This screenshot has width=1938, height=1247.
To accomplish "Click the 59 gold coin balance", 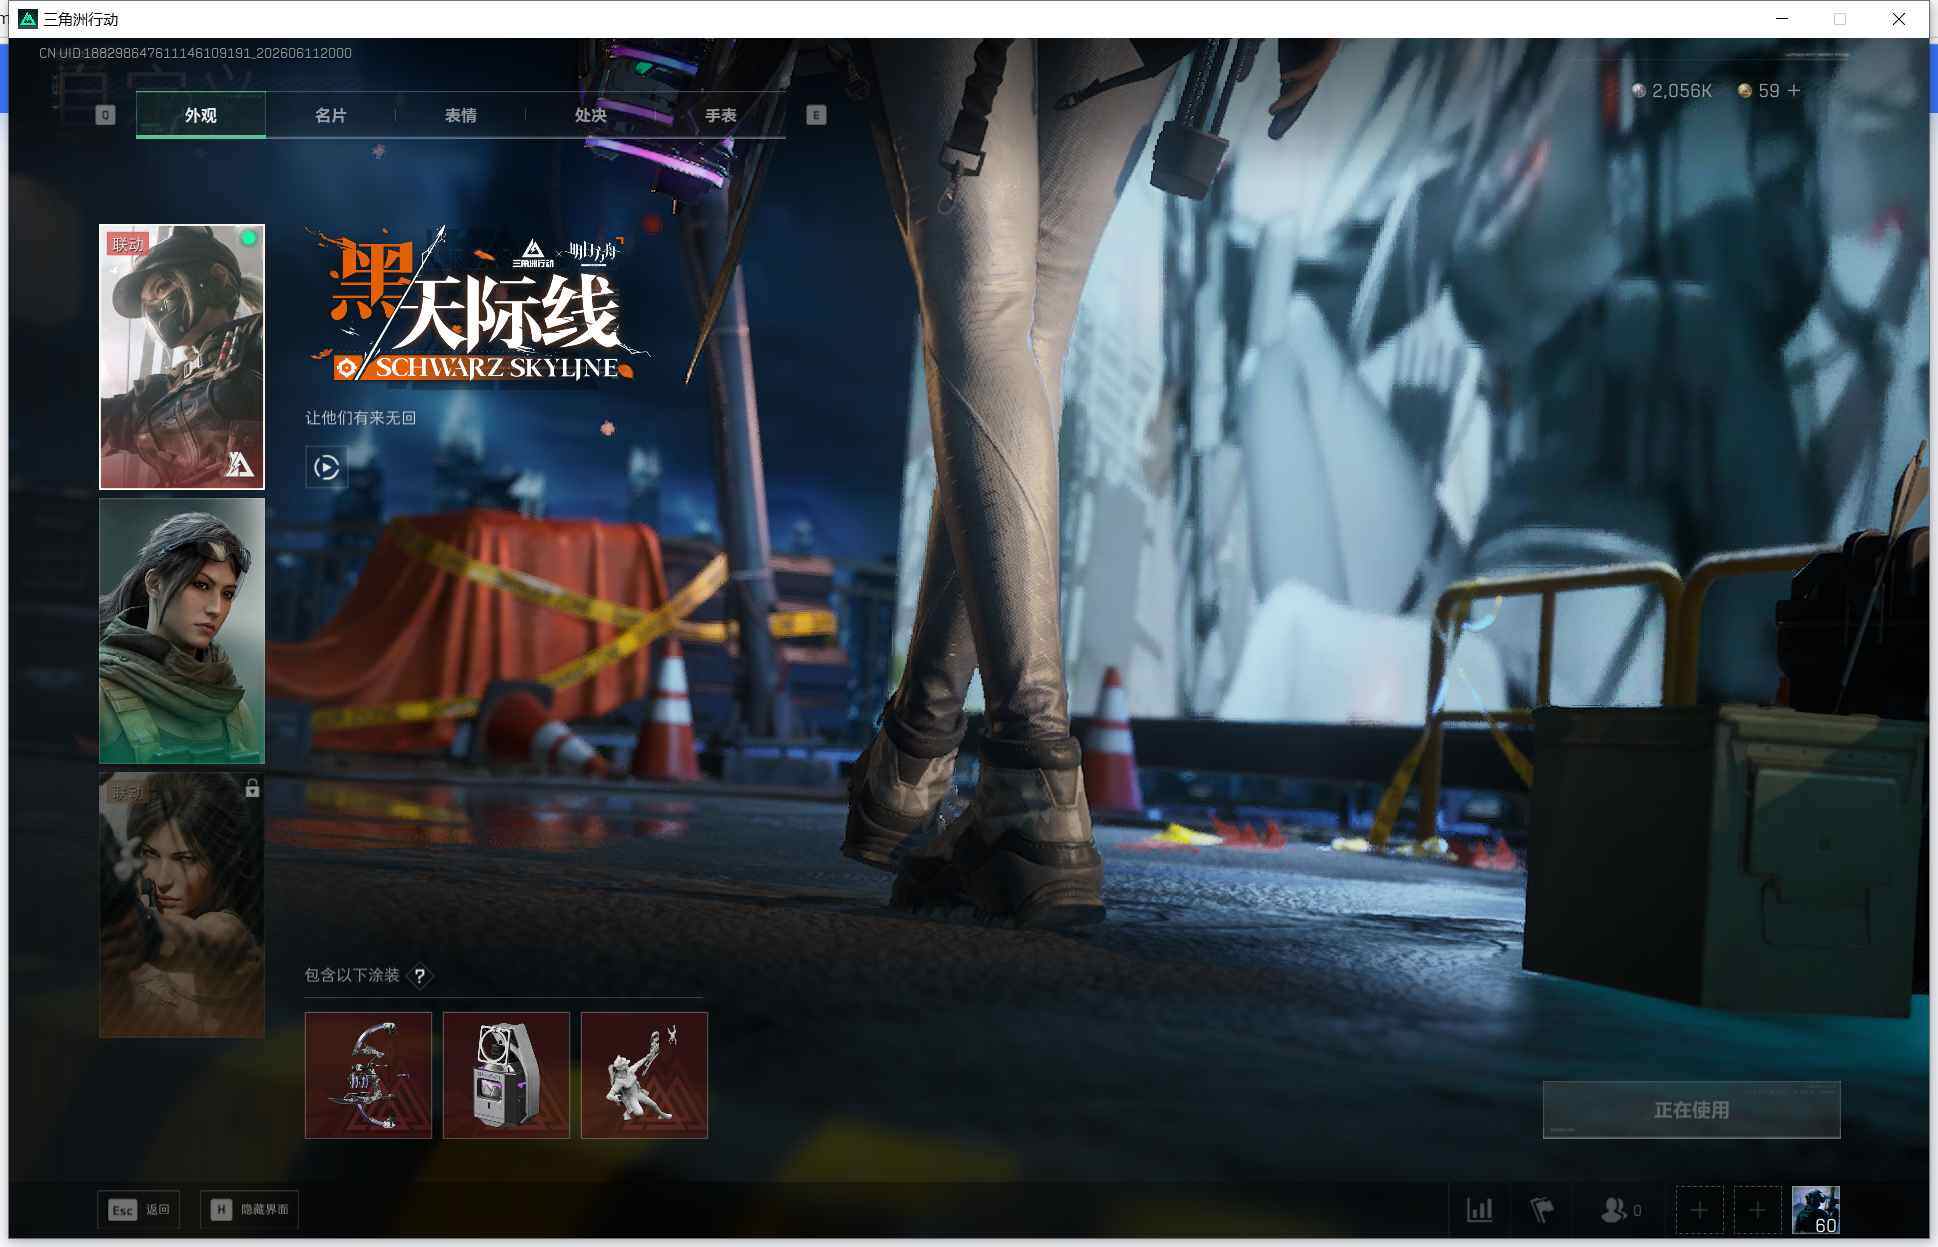I will (1758, 91).
